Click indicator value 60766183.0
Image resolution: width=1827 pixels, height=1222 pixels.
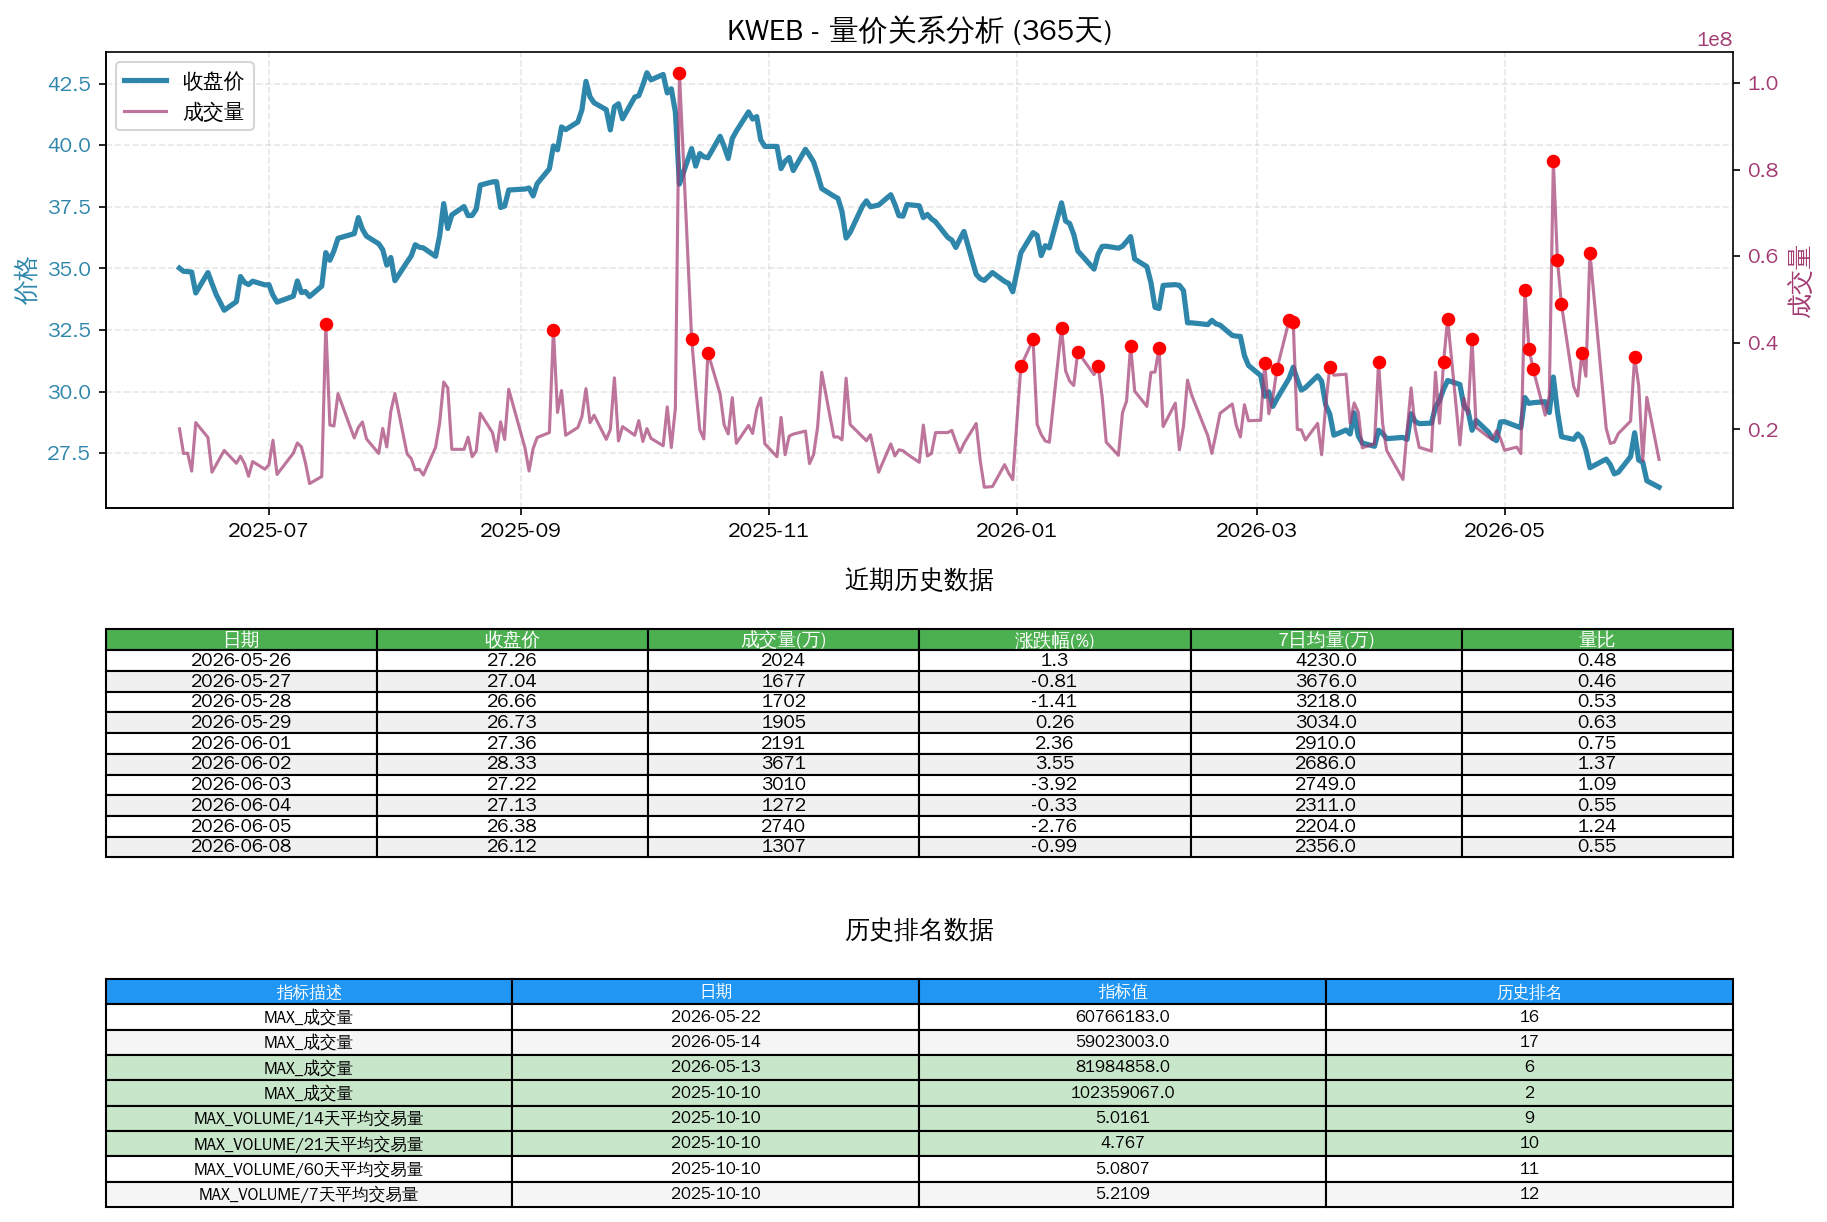[x=1123, y=1017]
